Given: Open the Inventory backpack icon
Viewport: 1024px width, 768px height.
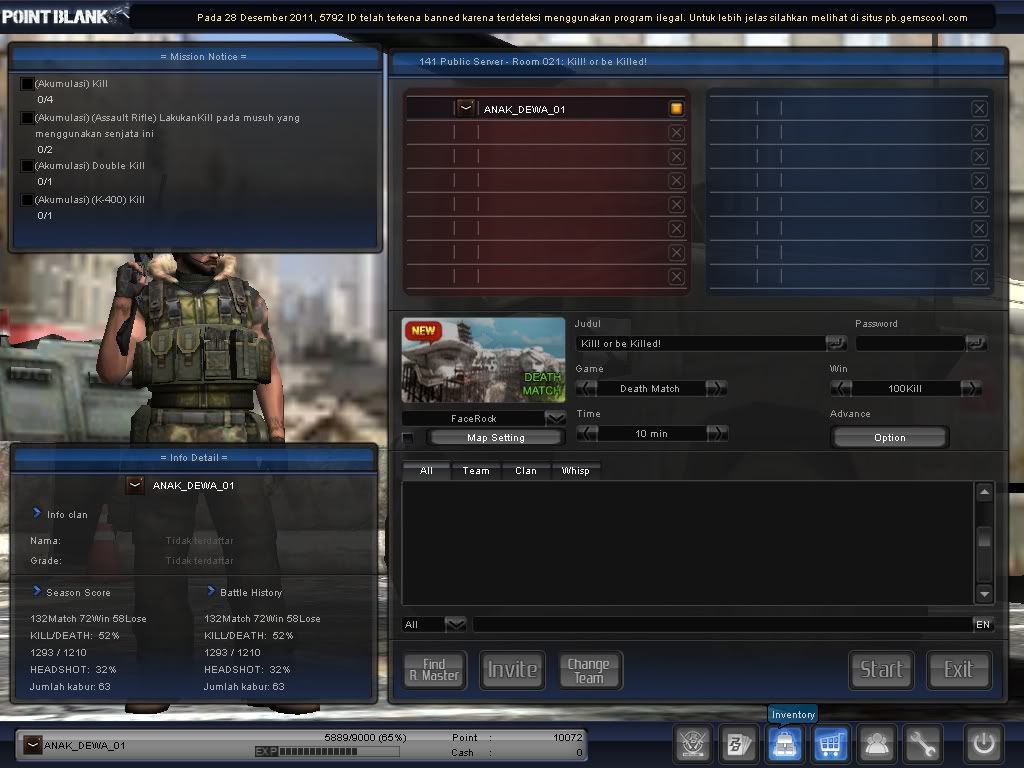Looking at the screenshot, I should (784, 743).
